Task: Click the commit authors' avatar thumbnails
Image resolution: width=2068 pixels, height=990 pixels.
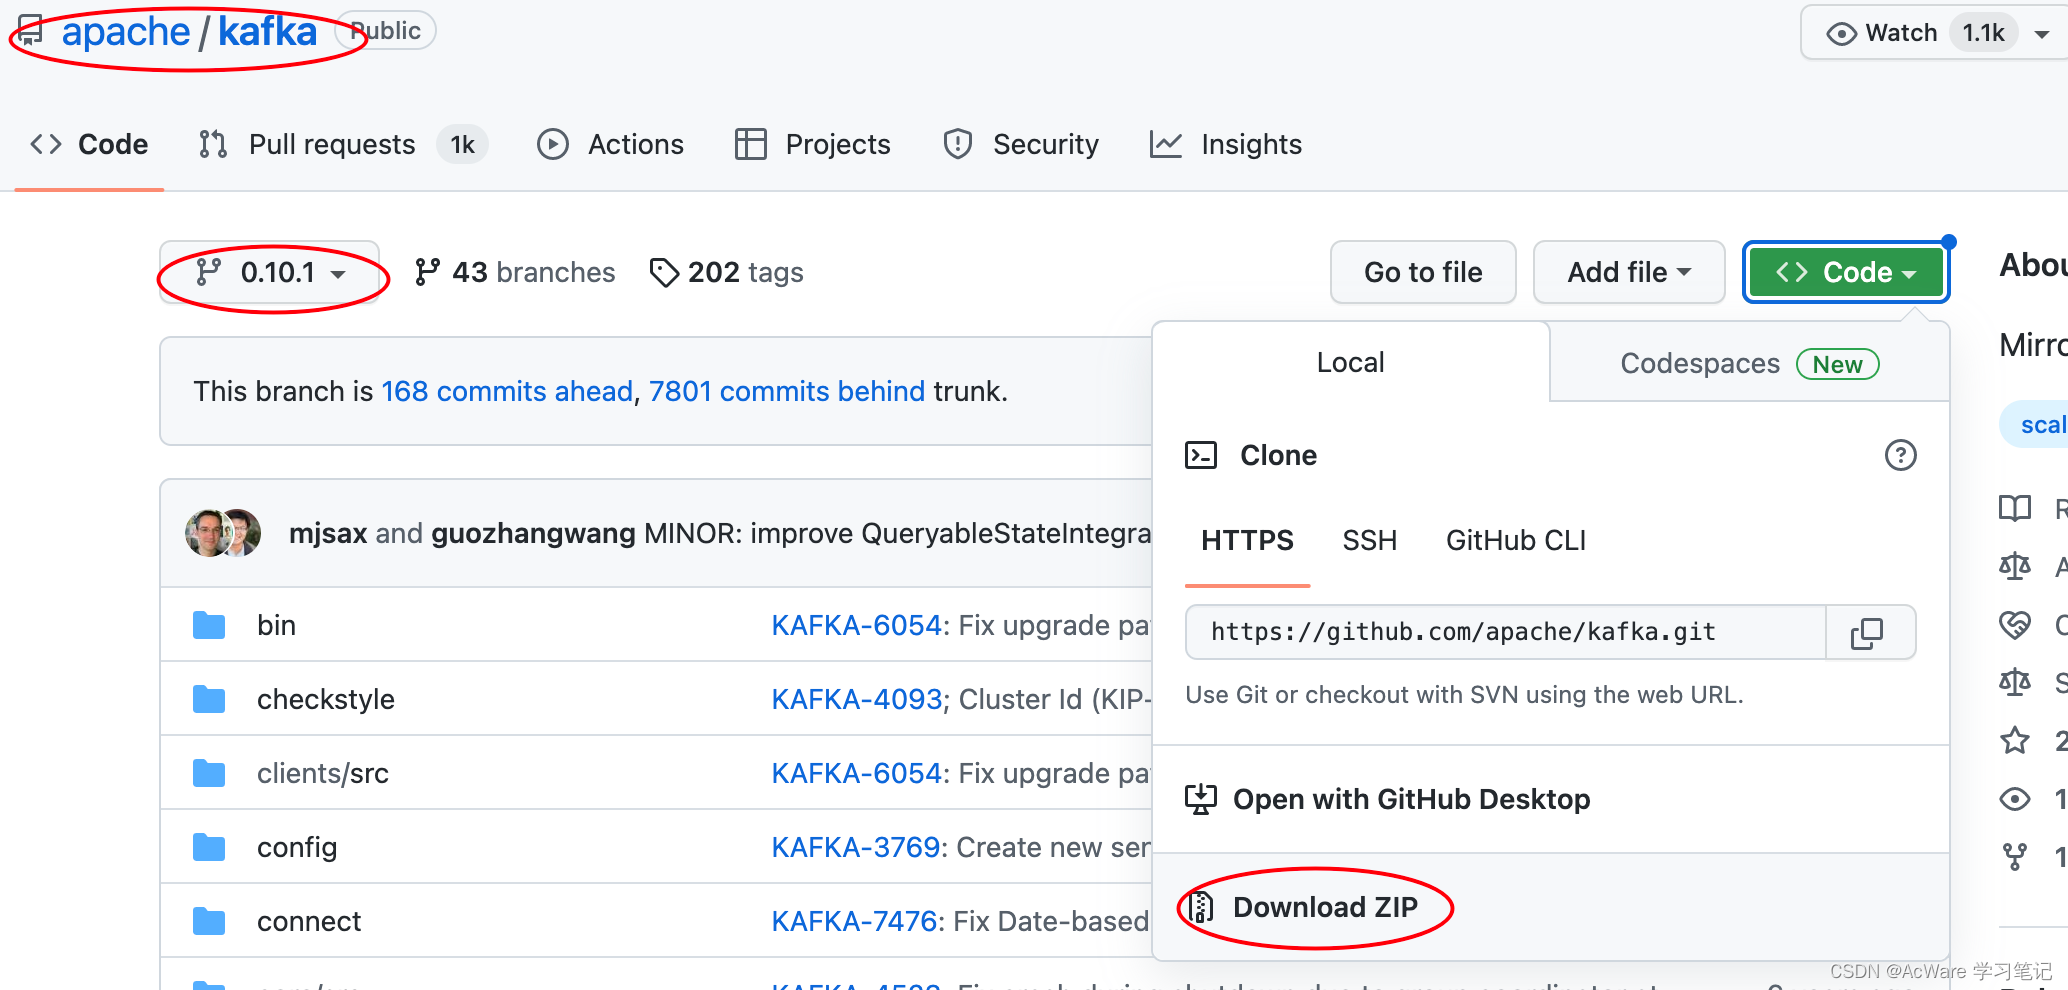Action: tap(223, 533)
